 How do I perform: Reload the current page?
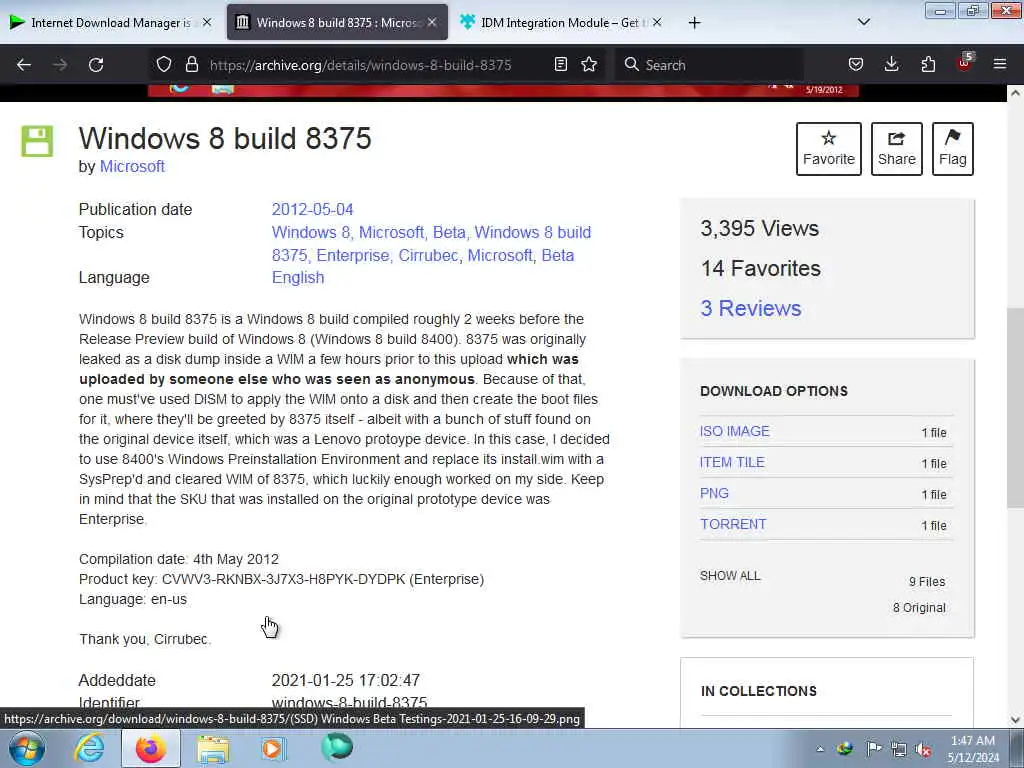click(x=96, y=65)
